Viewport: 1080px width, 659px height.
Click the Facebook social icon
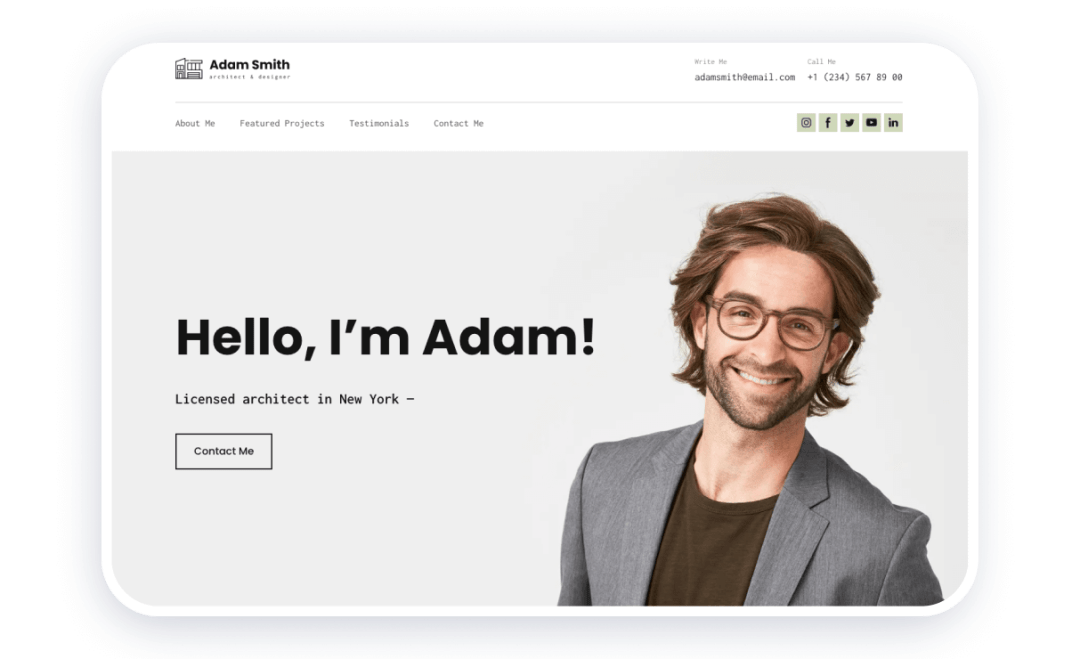(x=828, y=122)
